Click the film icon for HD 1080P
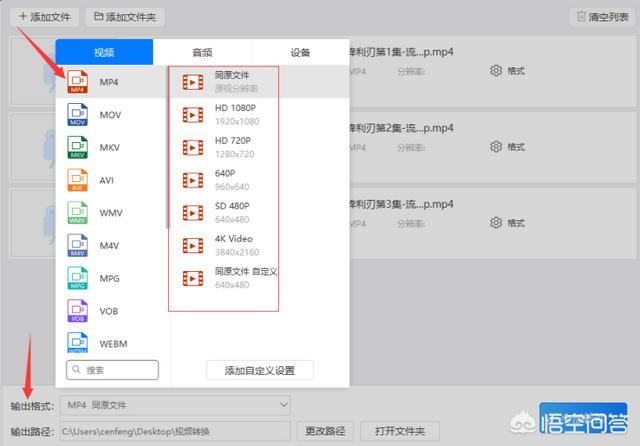 tap(193, 115)
